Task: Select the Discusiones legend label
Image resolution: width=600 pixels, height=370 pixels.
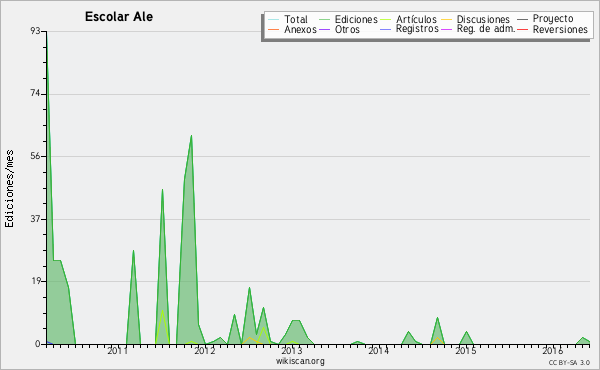Action: point(483,19)
